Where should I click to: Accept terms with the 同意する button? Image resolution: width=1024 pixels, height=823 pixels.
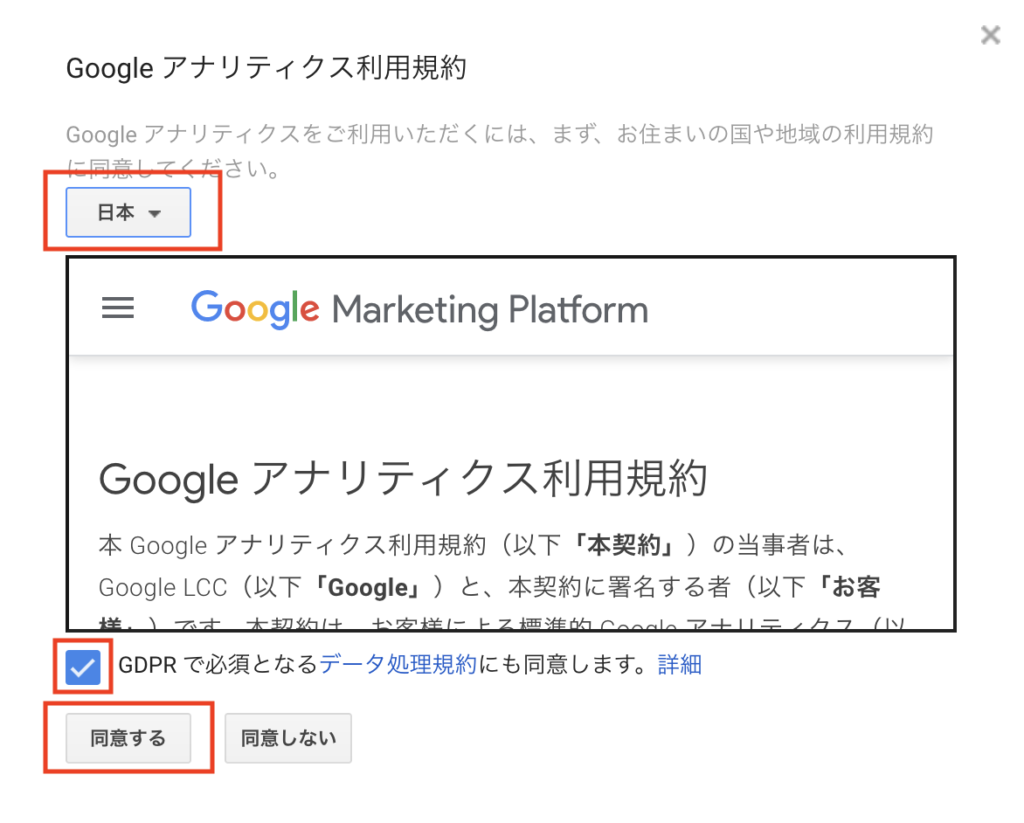click(128, 738)
